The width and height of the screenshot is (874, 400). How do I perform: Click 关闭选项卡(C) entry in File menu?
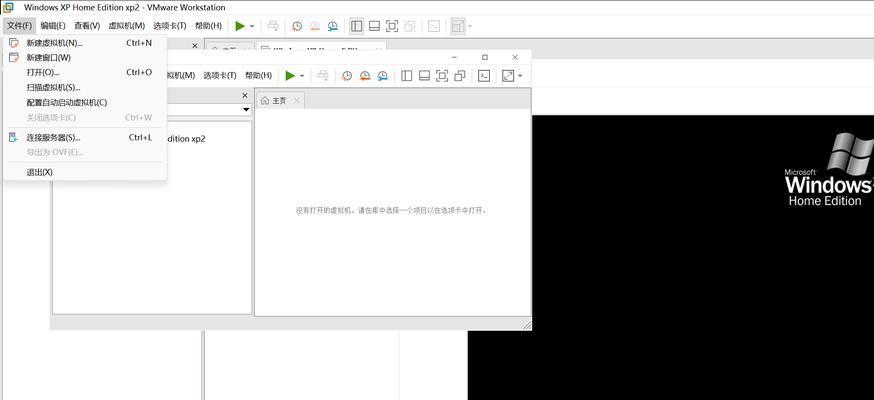85,118
